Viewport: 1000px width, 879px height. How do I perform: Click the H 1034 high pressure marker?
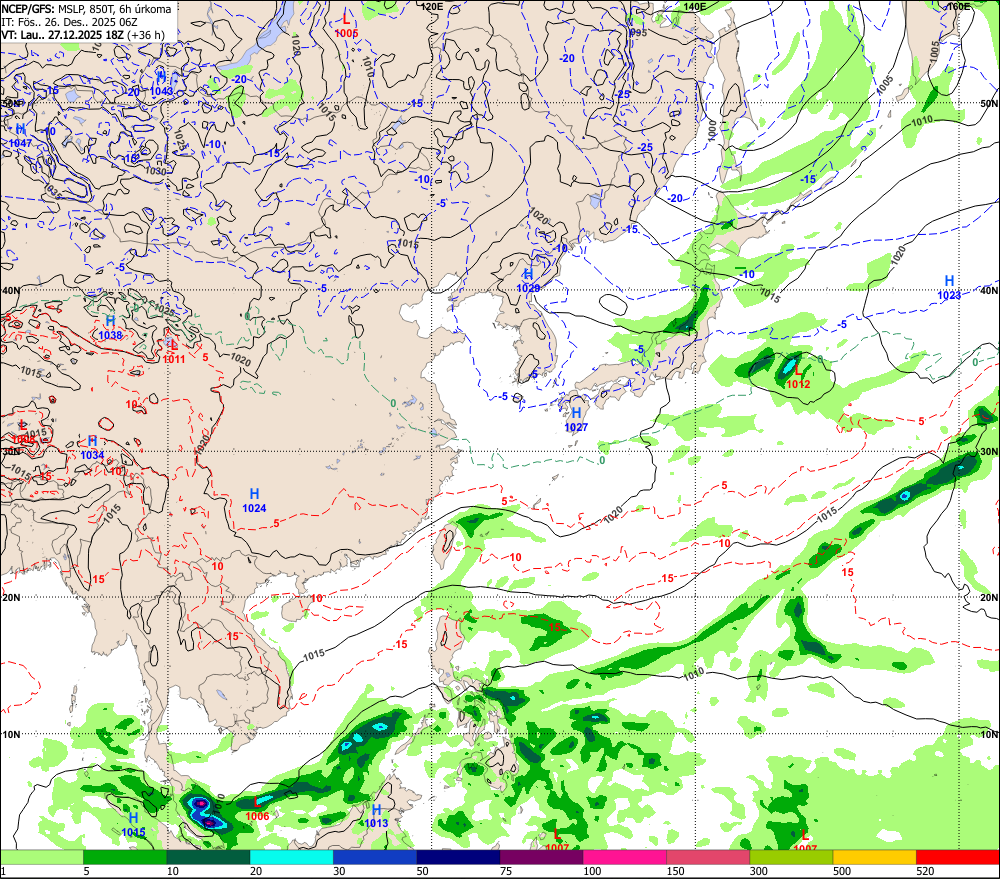pos(92,448)
